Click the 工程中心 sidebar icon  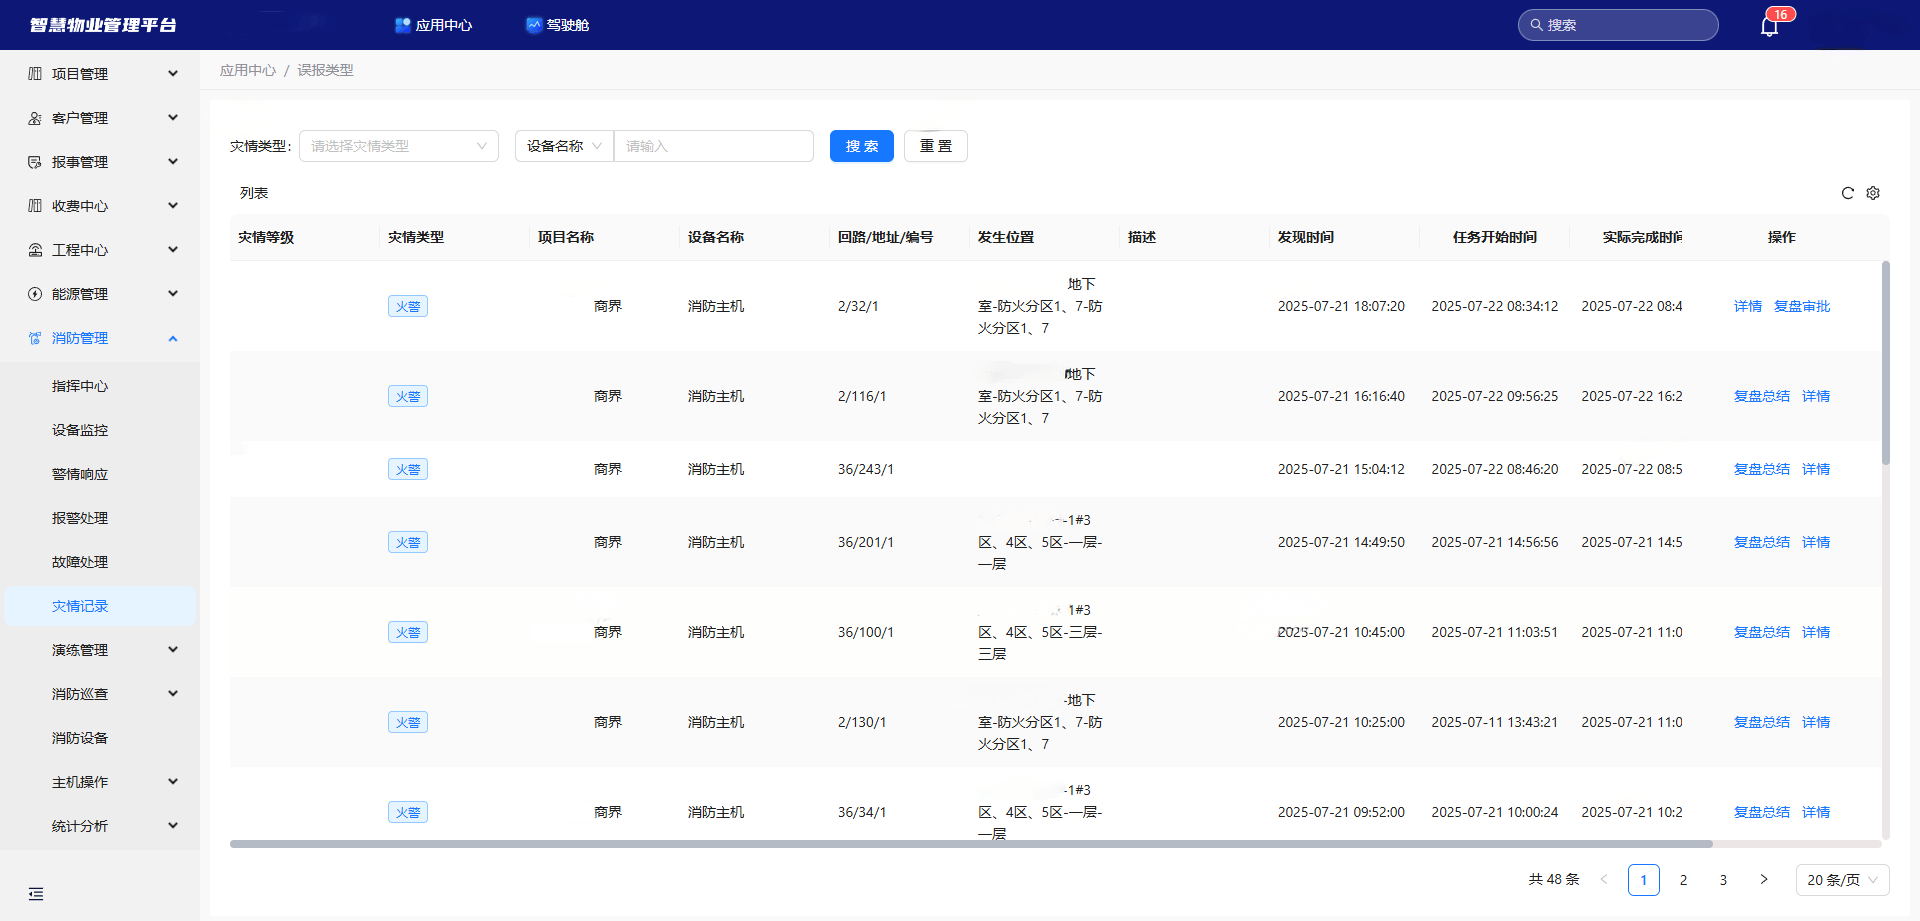(35, 250)
